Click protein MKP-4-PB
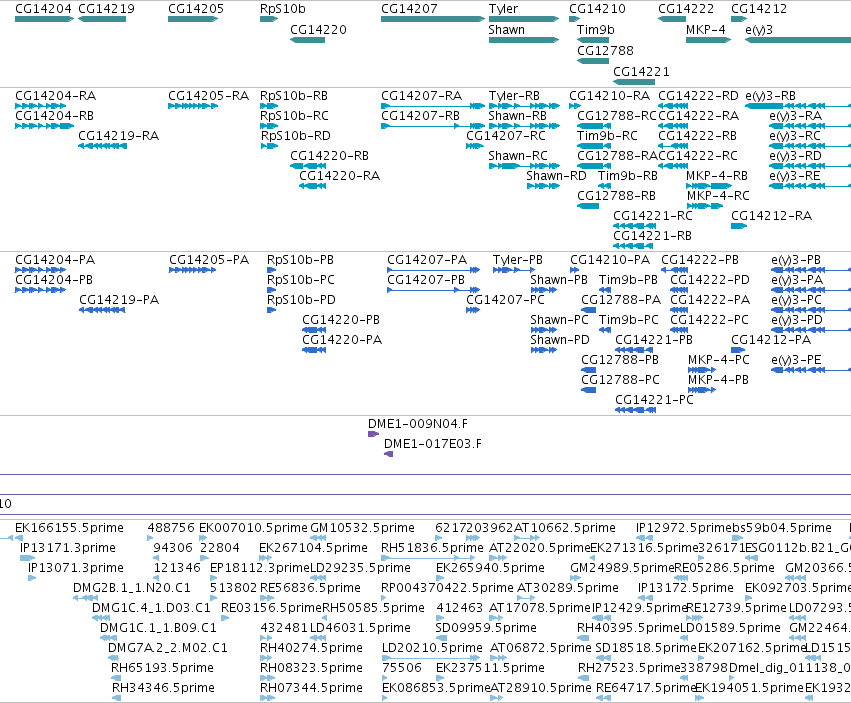This screenshot has width=851, height=703. coord(718,379)
